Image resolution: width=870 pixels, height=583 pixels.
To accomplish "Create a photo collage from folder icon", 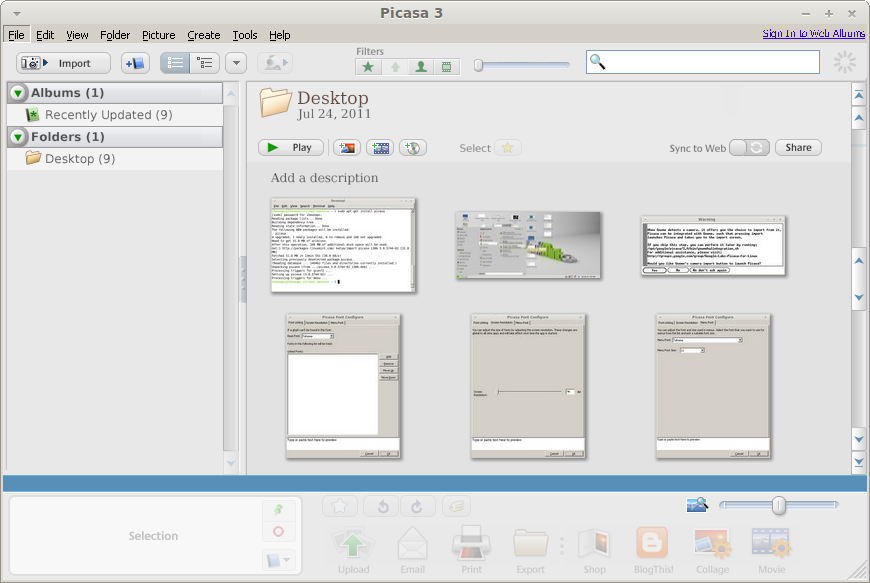I will (347, 148).
